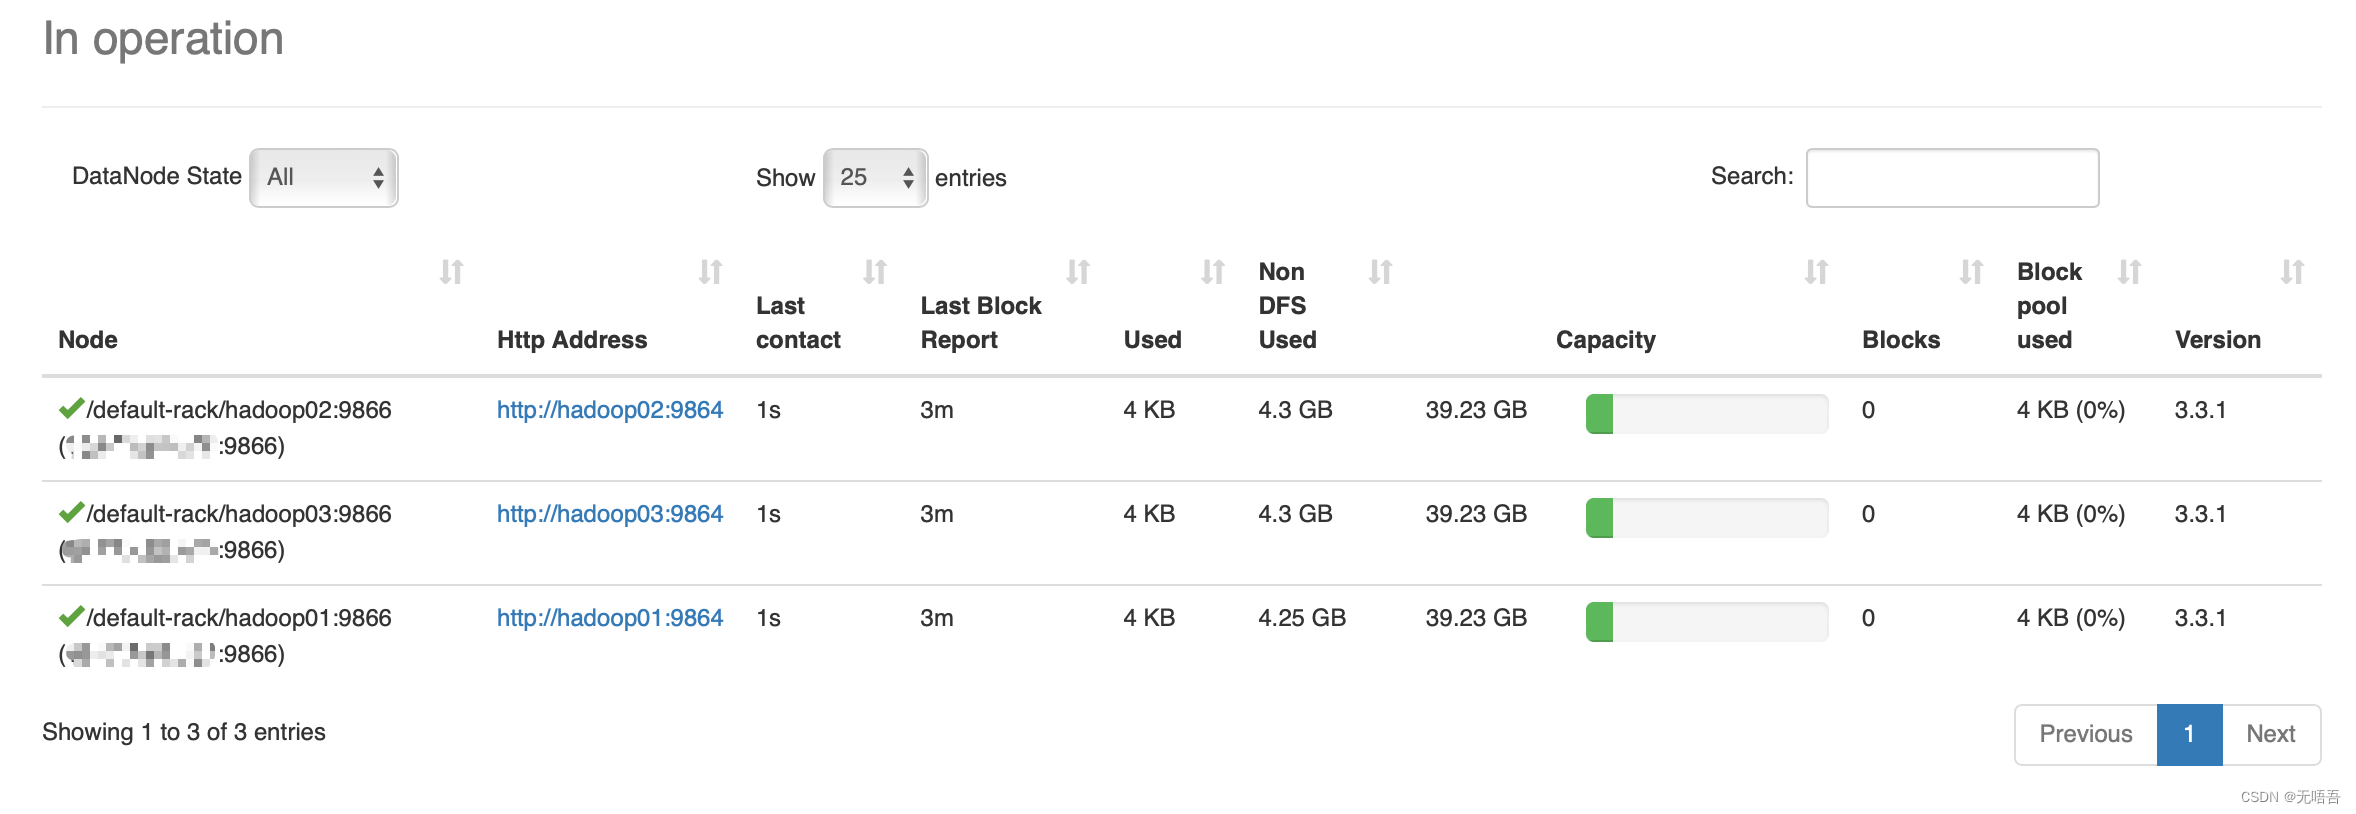Sort by Capacity arrows icon
This screenshot has height=814, width=2356.
(x=1816, y=272)
